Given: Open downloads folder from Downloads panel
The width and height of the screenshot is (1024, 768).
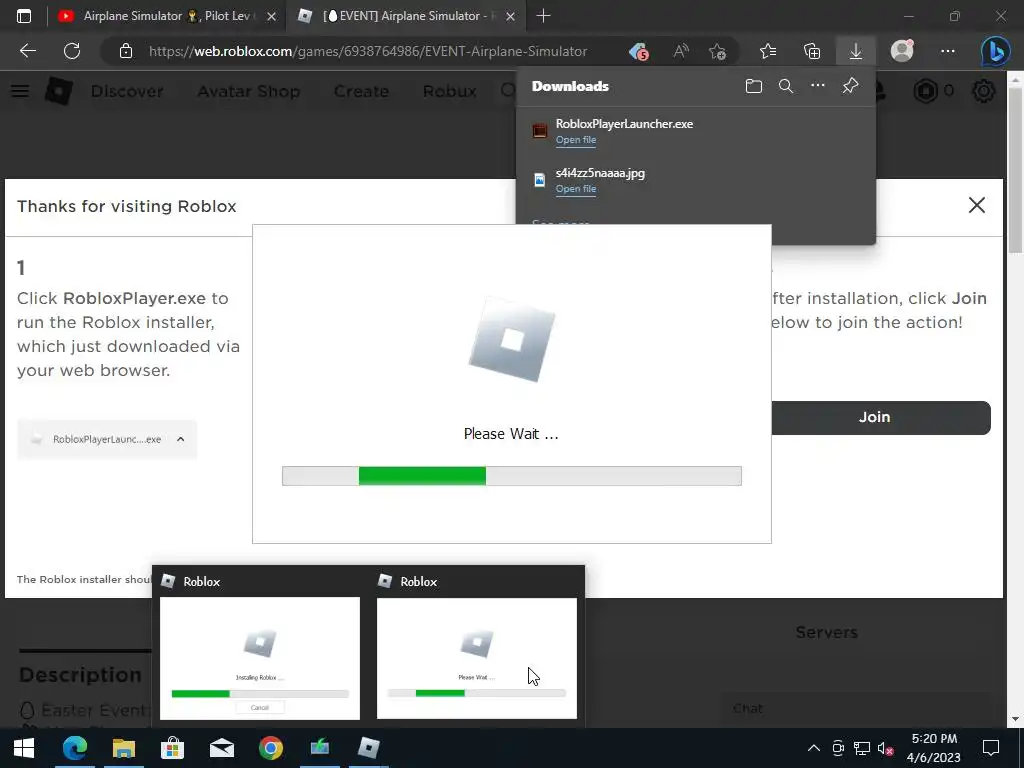Looking at the screenshot, I should [x=754, y=86].
